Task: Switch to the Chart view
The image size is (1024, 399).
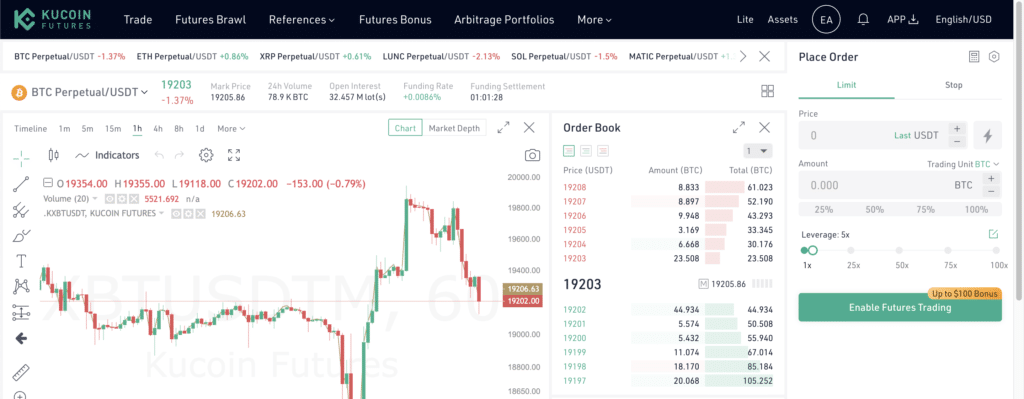Action: (x=405, y=128)
